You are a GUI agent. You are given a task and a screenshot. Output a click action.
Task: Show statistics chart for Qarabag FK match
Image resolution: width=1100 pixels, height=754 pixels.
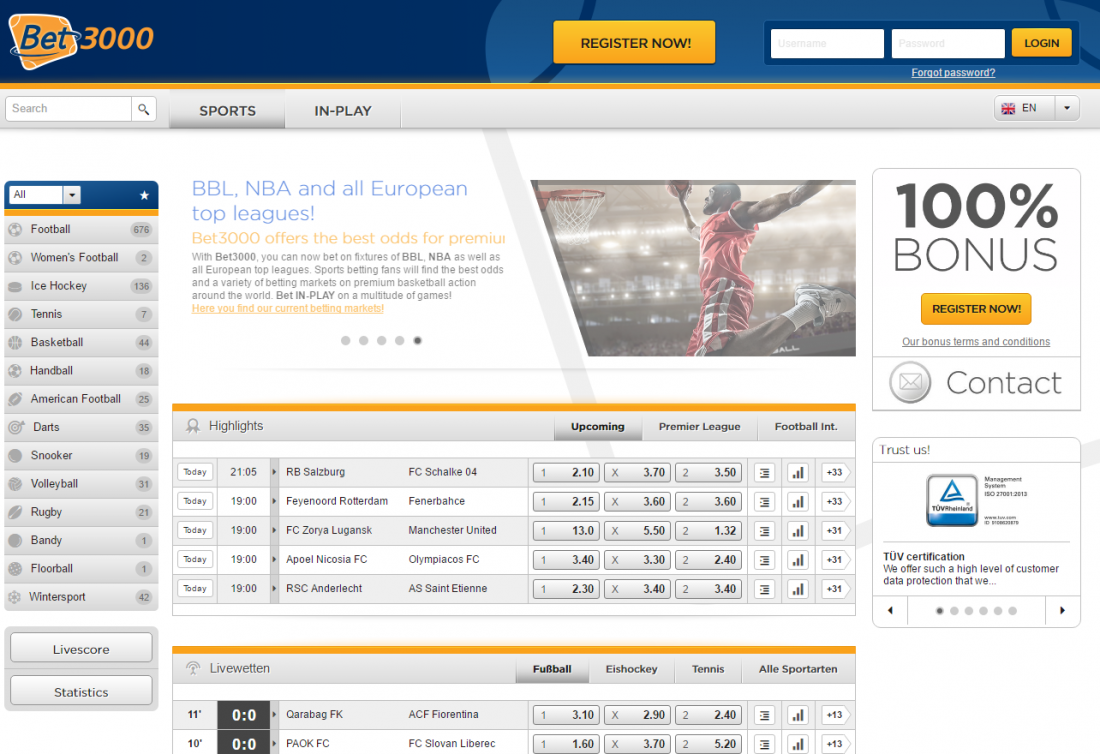coord(798,715)
